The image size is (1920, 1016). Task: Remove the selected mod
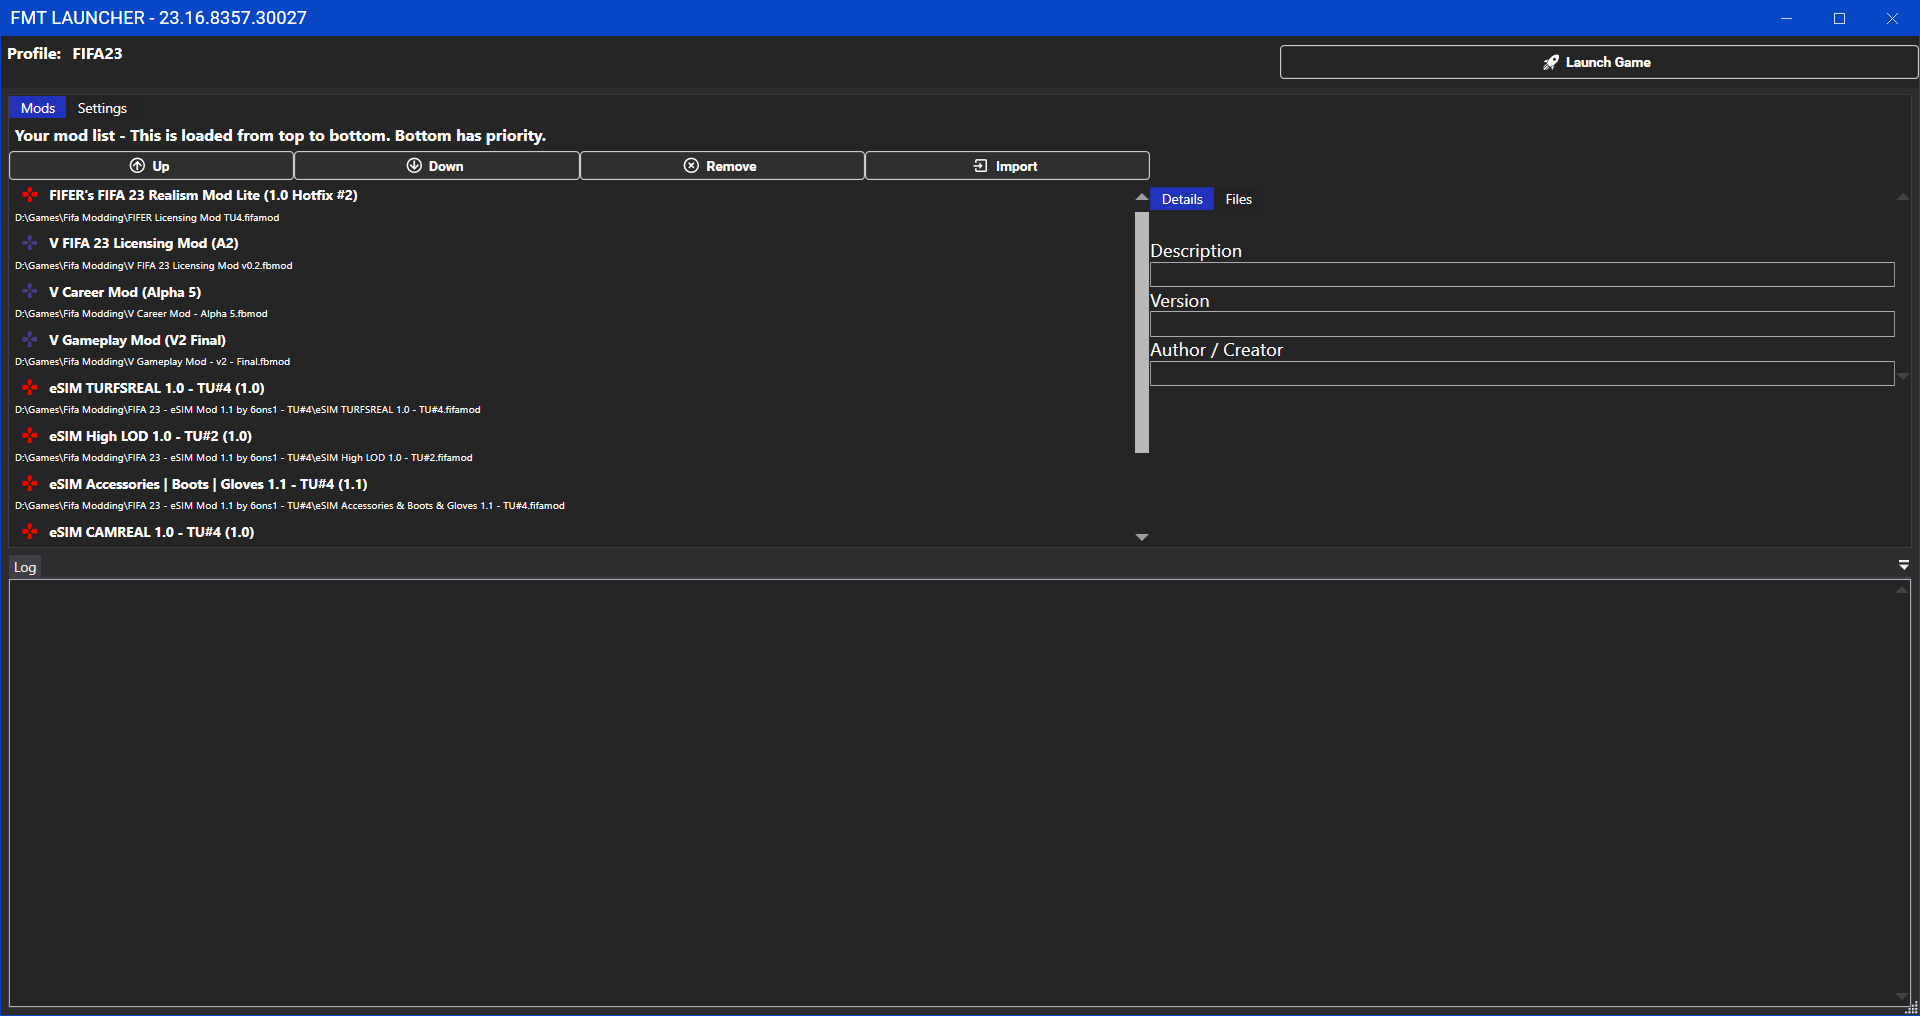click(721, 166)
